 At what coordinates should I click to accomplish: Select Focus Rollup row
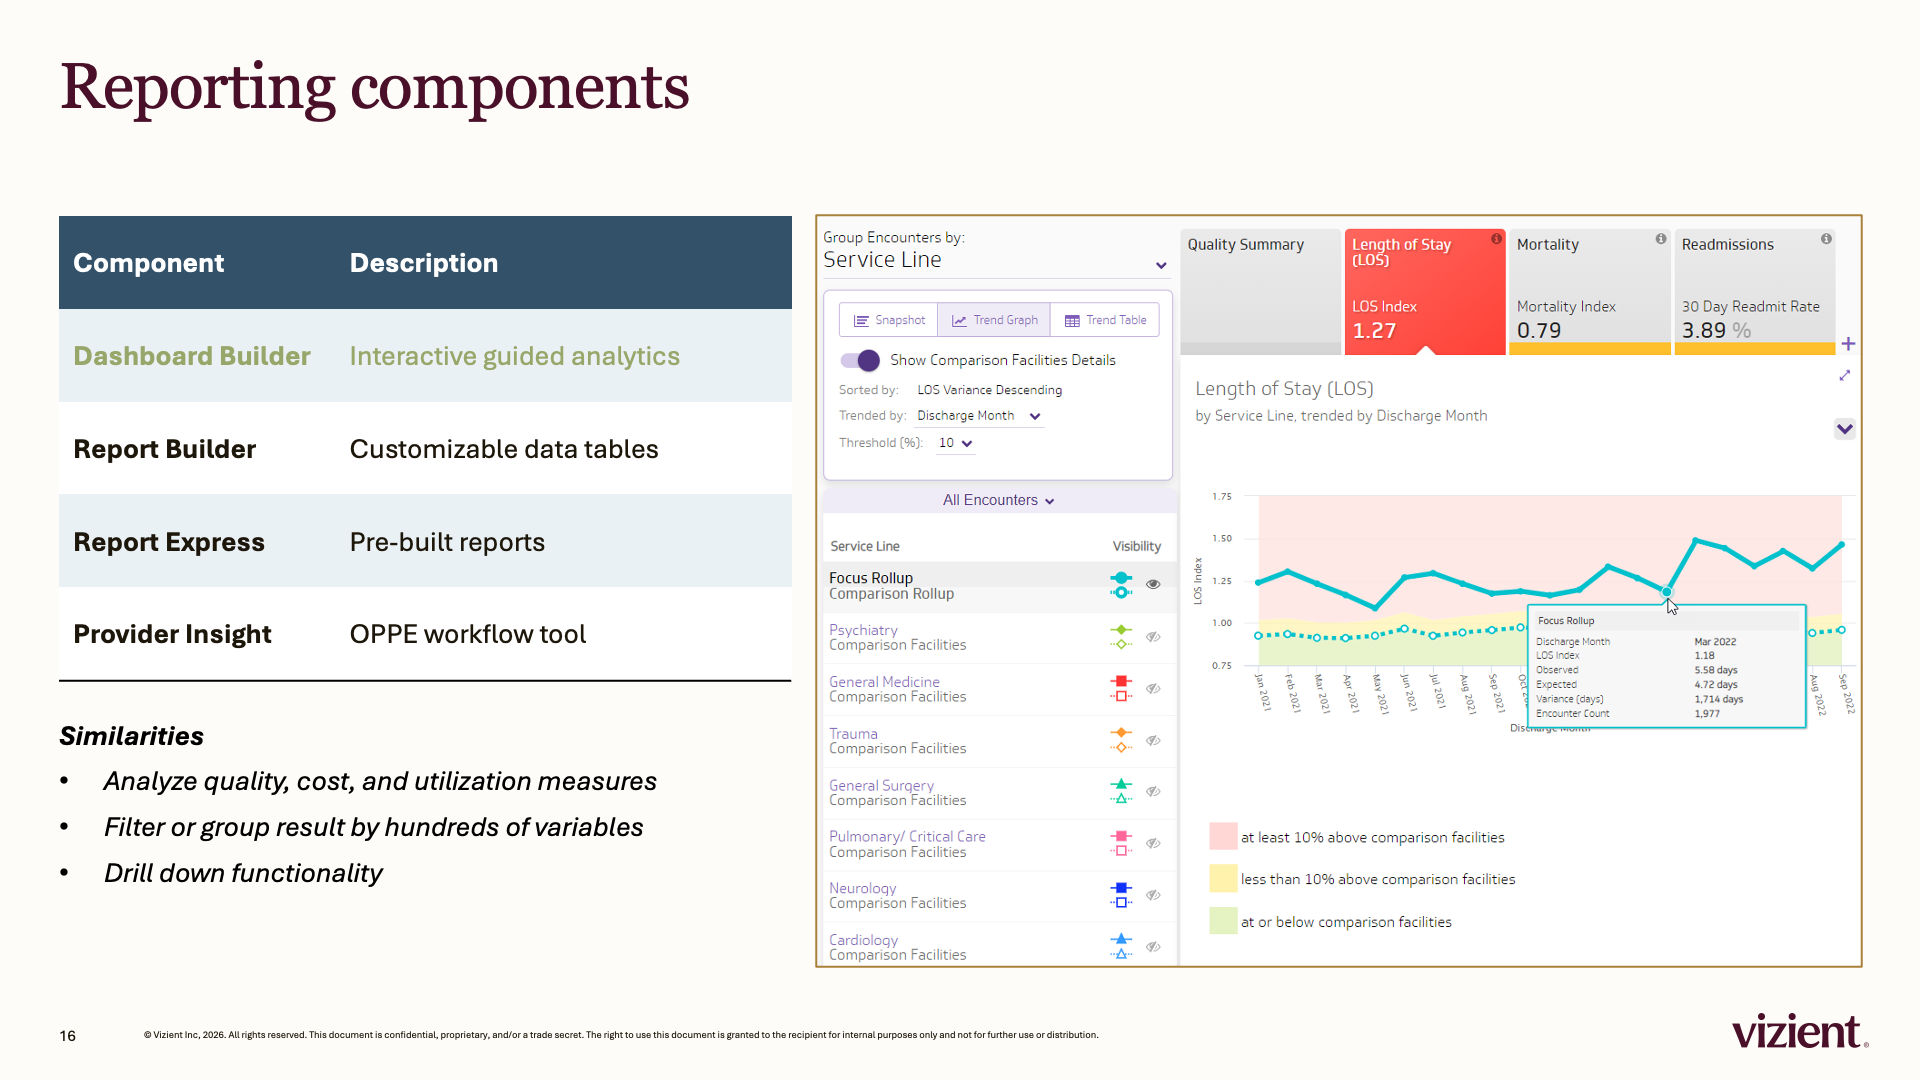point(998,586)
